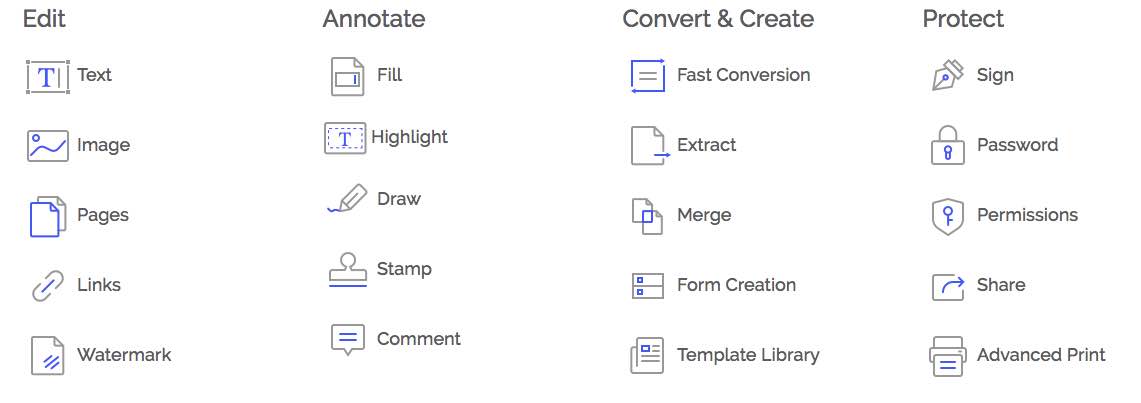This screenshot has height=403, width=1141.
Task: Select the Merge documents icon
Action: (x=647, y=216)
